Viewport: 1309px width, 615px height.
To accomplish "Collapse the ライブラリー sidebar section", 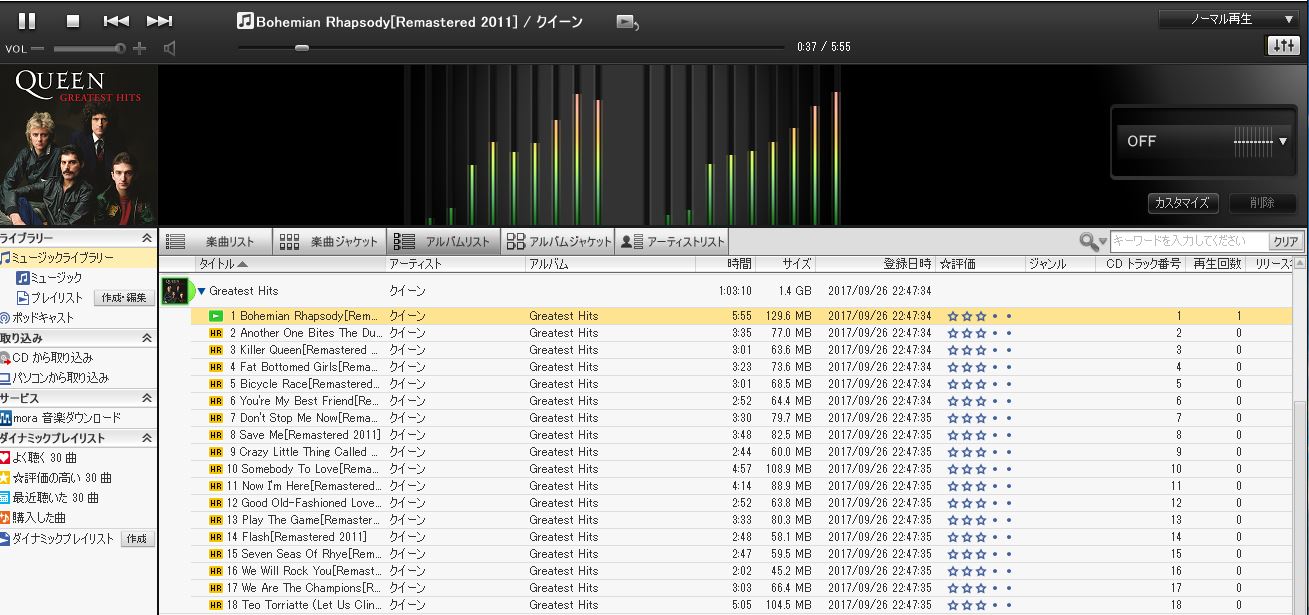I will 147,238.
